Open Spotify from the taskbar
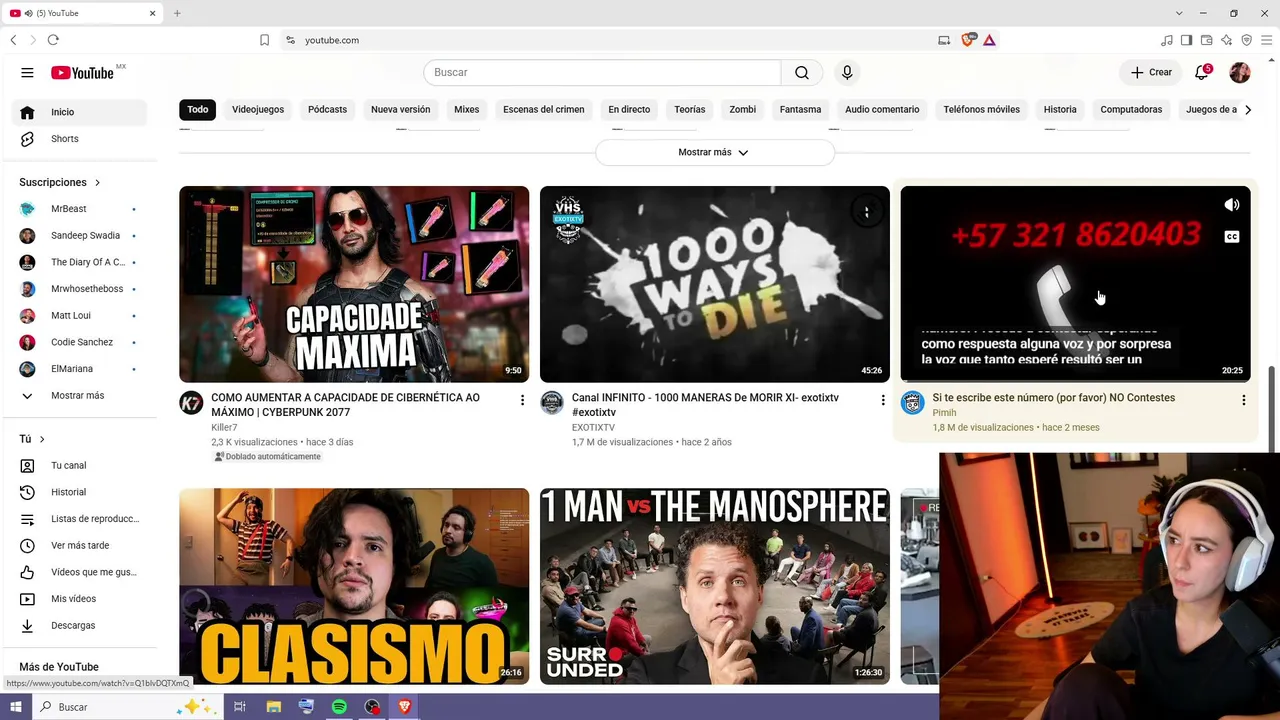 tap(339, 707)
